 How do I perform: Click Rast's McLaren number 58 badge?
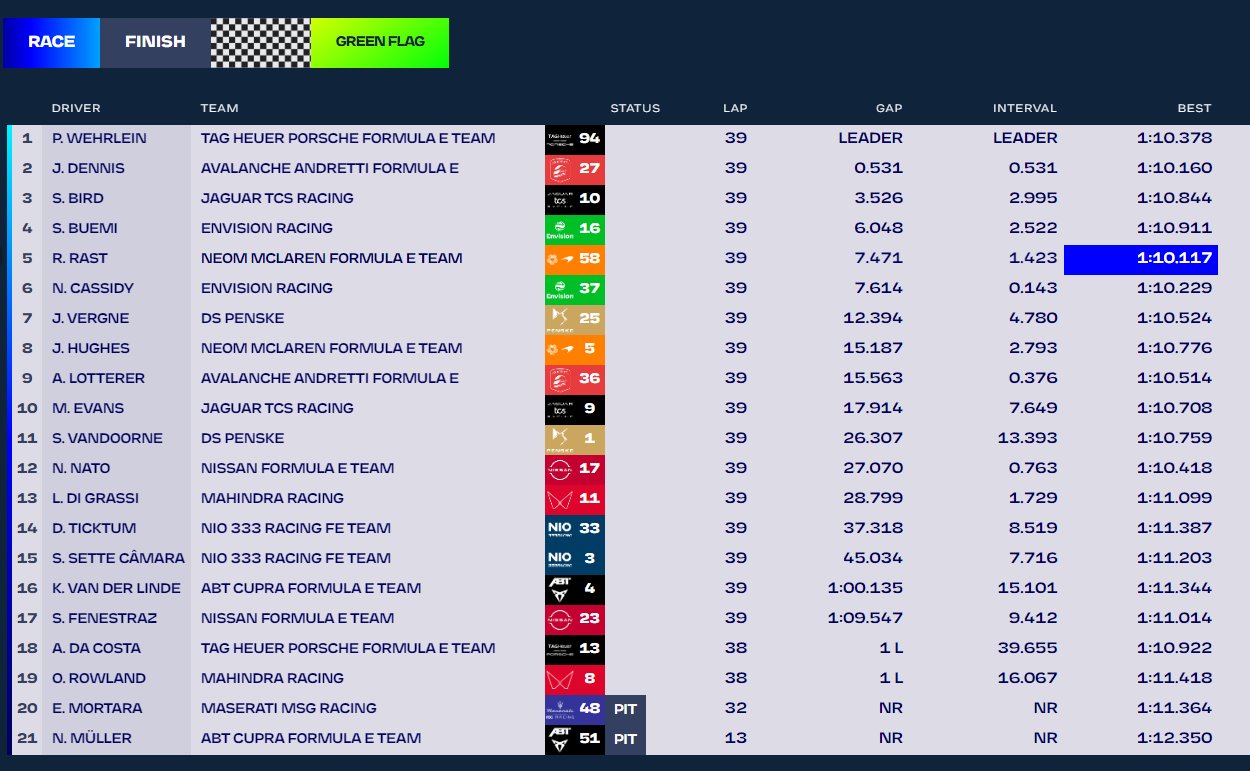tap(575, 258)
